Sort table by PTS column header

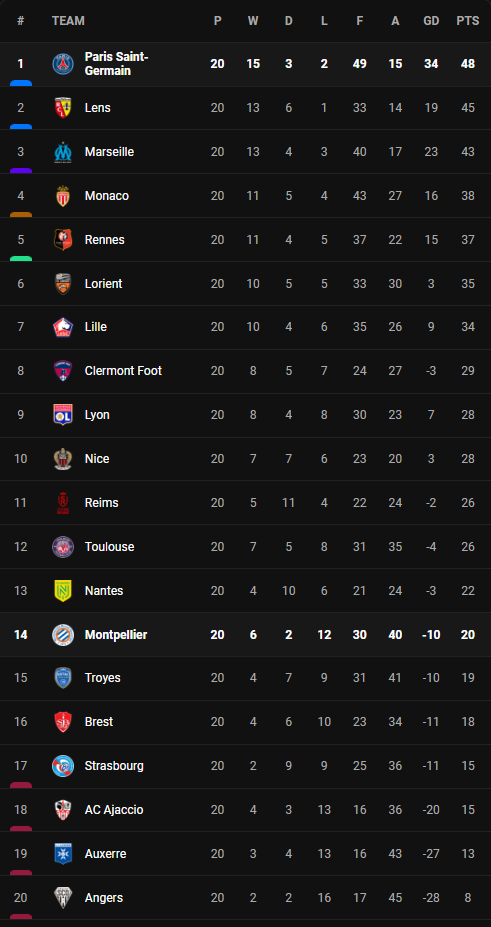coord(467,21)
